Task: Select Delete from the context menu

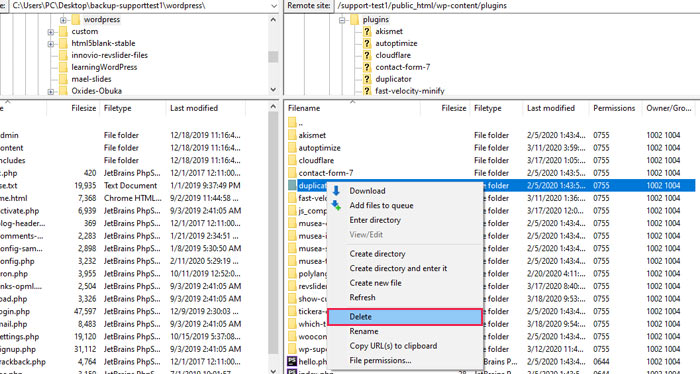Action: pos(405,317)
